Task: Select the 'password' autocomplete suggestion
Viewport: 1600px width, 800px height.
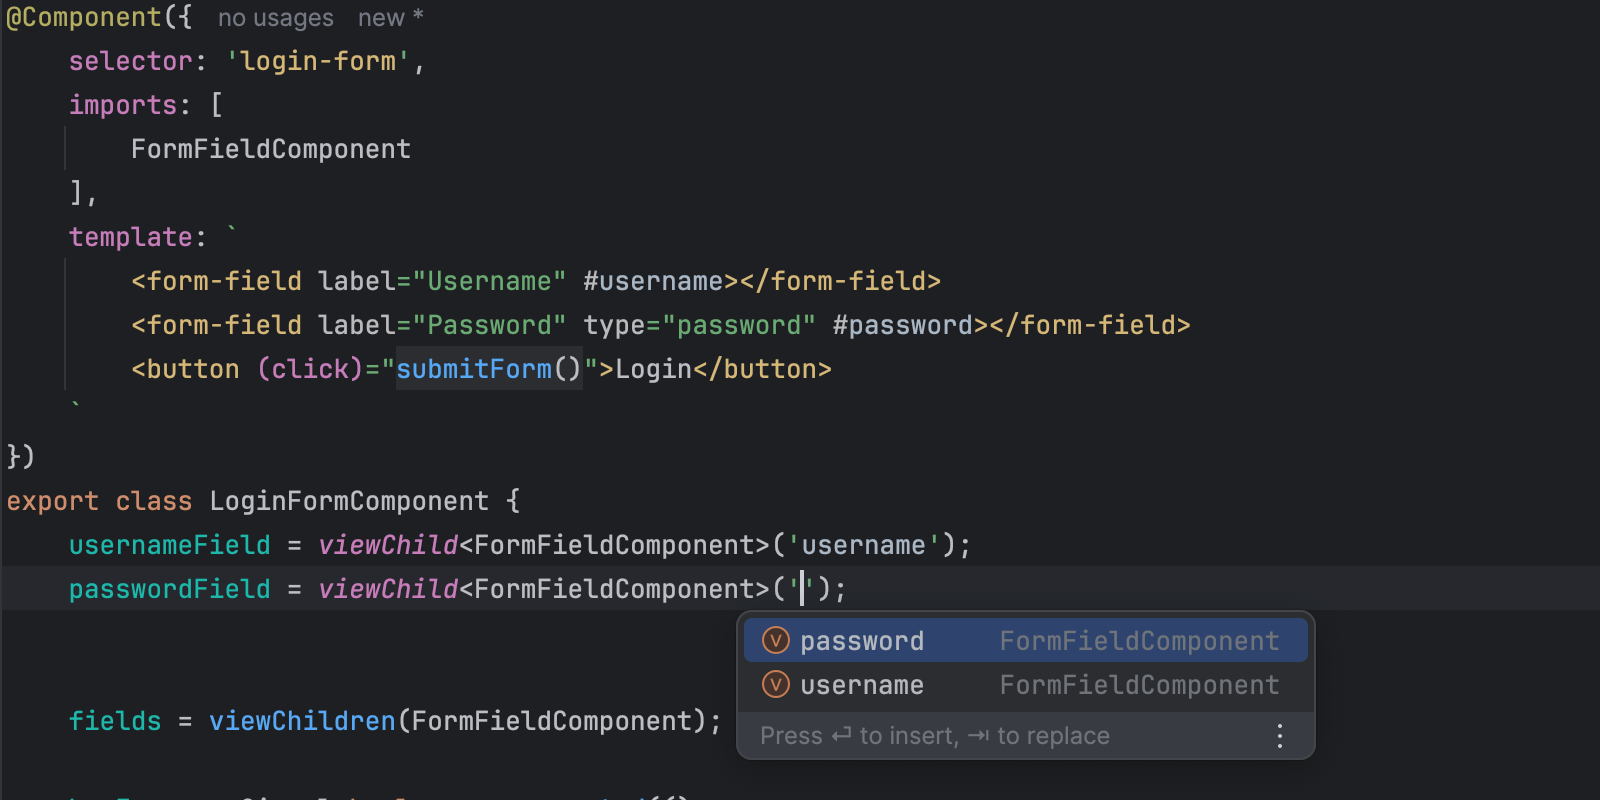Action: pos(862,641)
